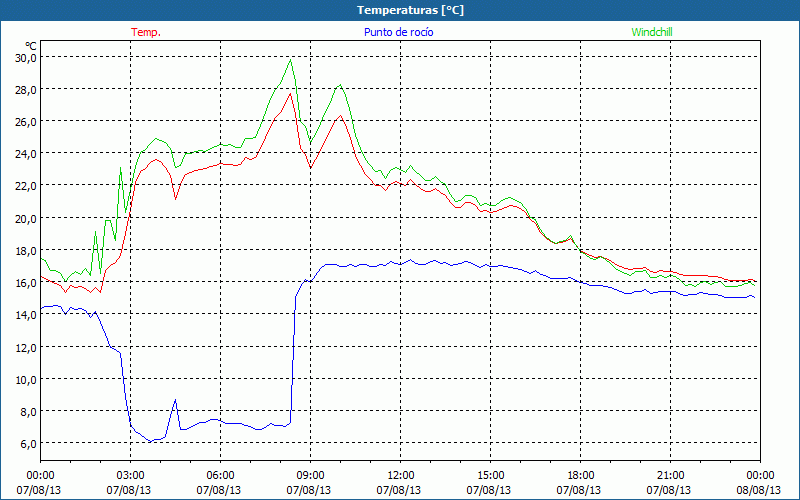Click the 26,0 y-axis value
Screen dimensions: 800x500
(26, 122)
